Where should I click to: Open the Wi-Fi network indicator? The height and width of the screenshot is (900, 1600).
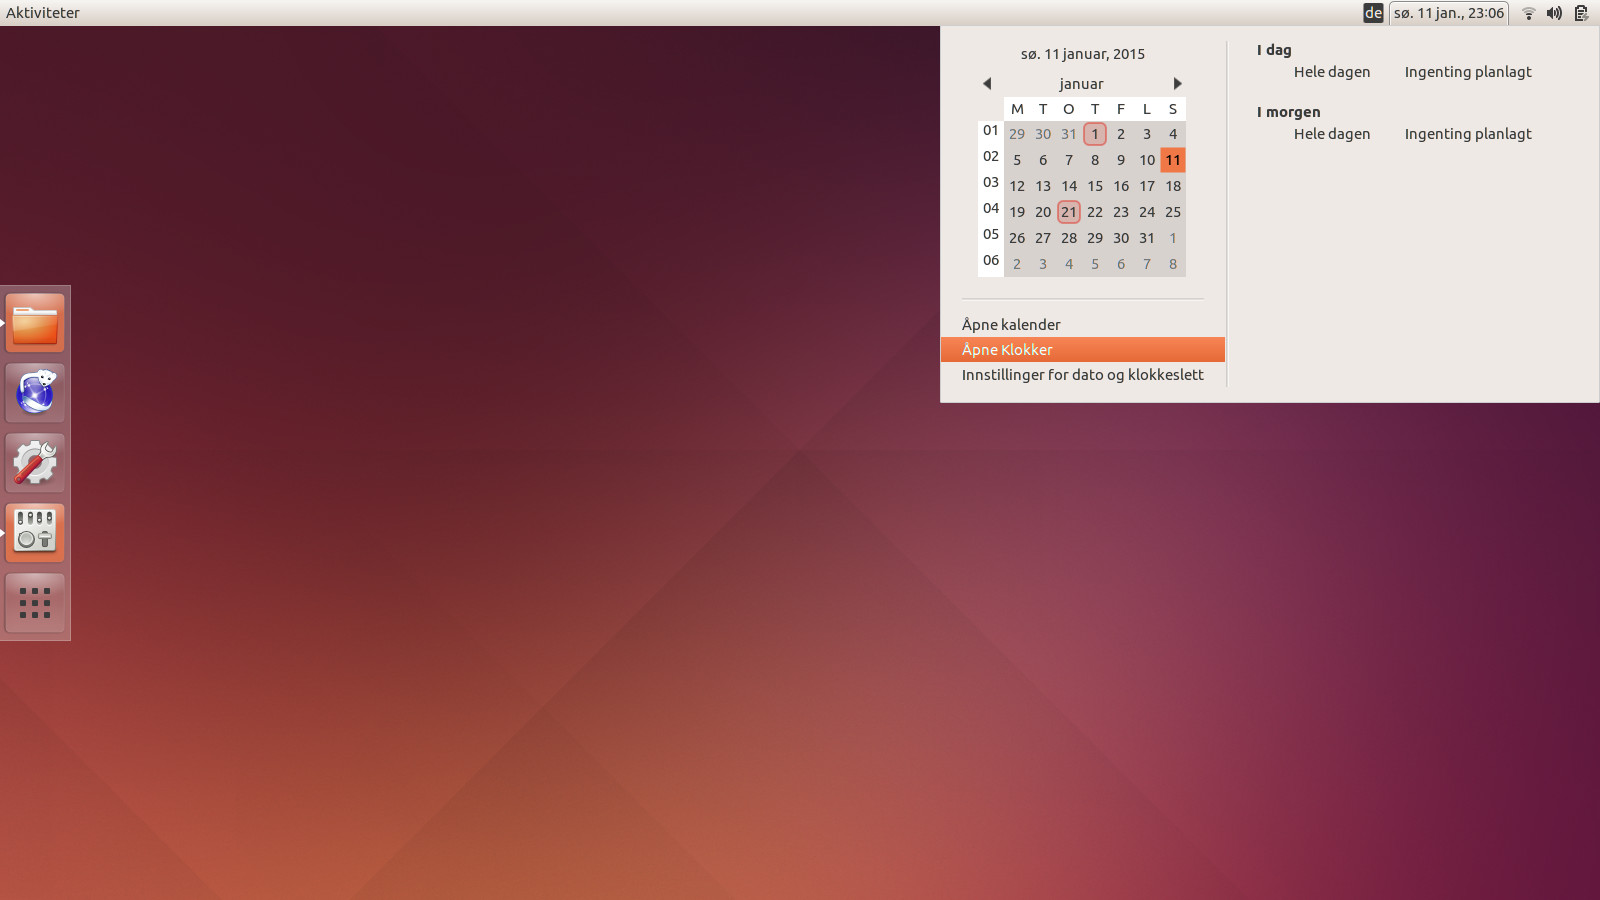coord(1528,13)
